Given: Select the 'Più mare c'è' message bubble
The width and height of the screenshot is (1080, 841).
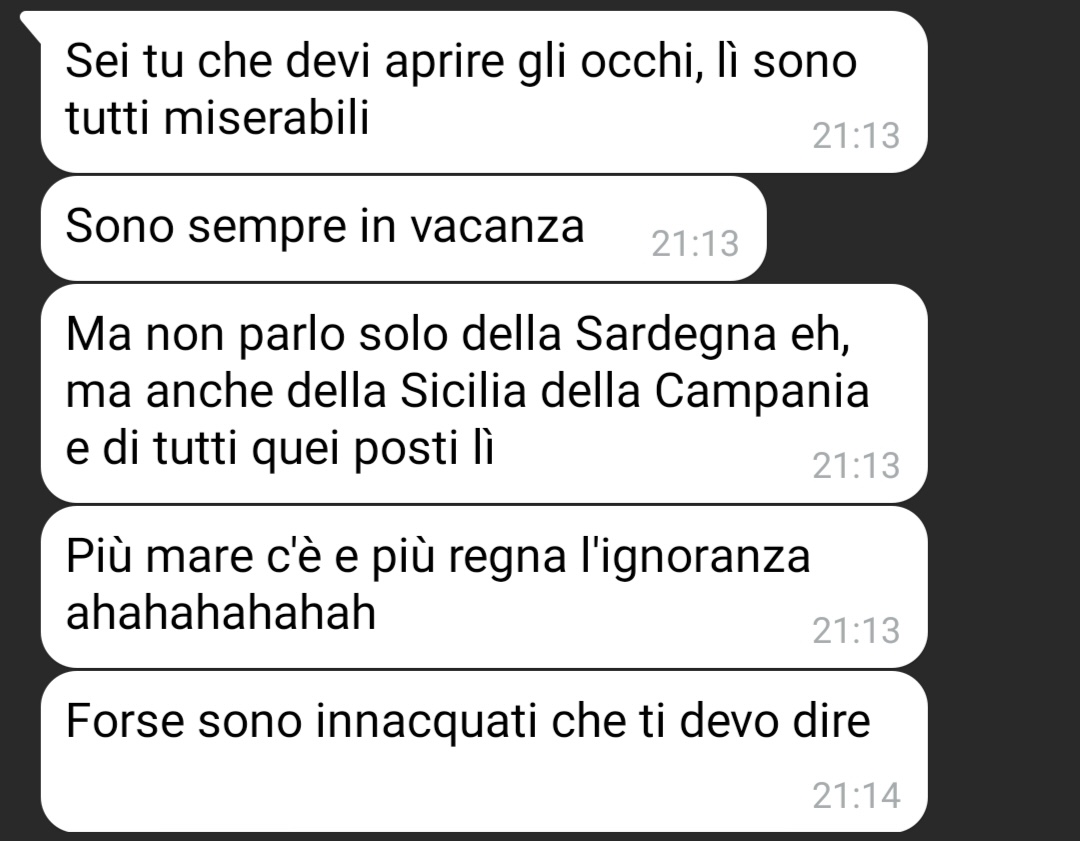Looking at the screenshot, I should [x=484, y=587].
